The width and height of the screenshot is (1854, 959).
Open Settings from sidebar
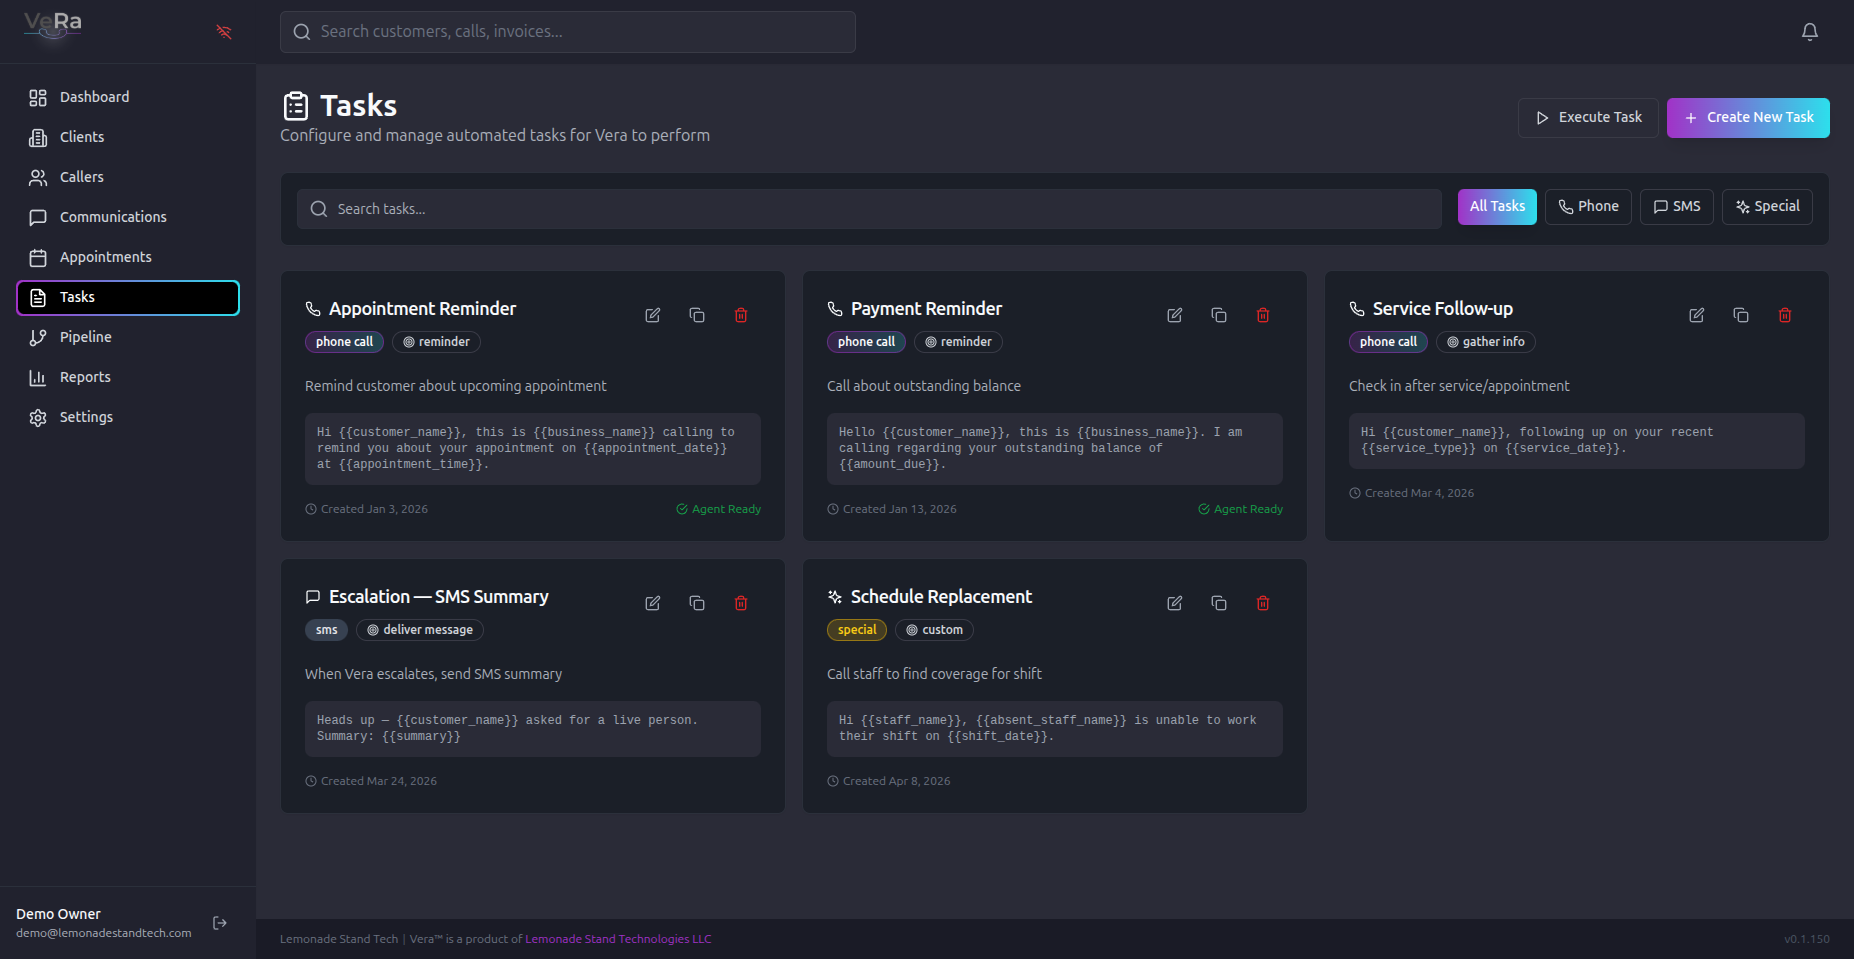click(x=128, y=417)
